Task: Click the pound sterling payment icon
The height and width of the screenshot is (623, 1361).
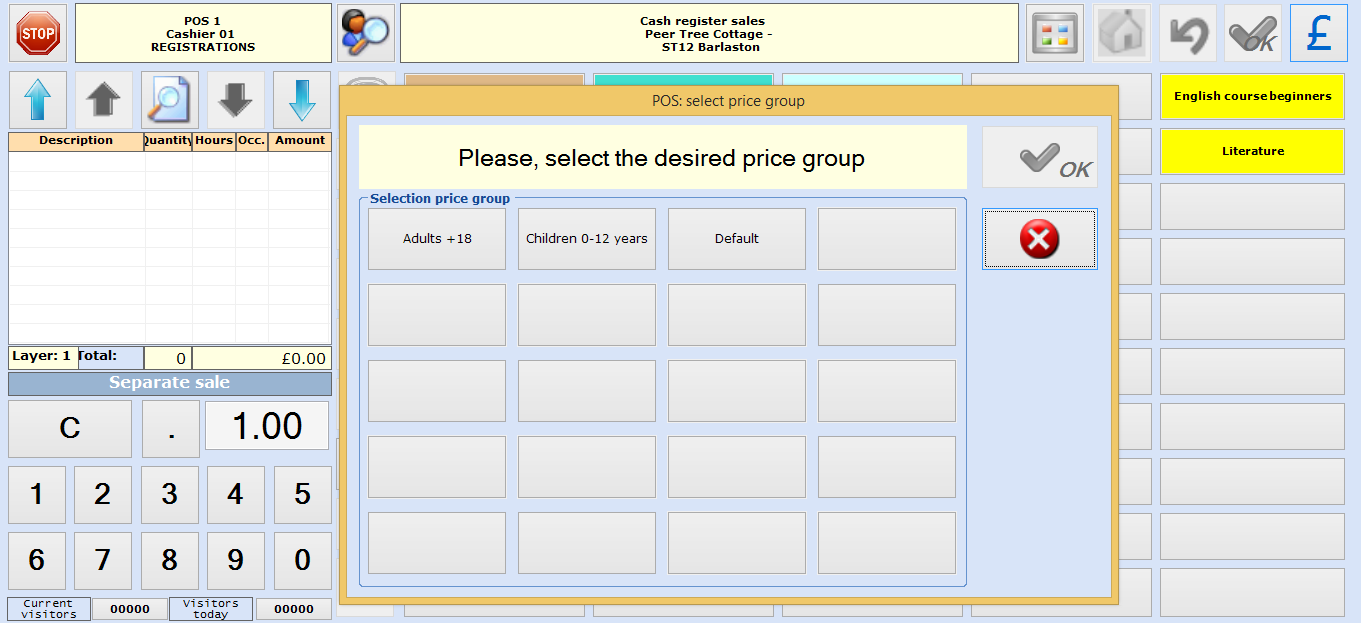Action: tap(1318, 33)
